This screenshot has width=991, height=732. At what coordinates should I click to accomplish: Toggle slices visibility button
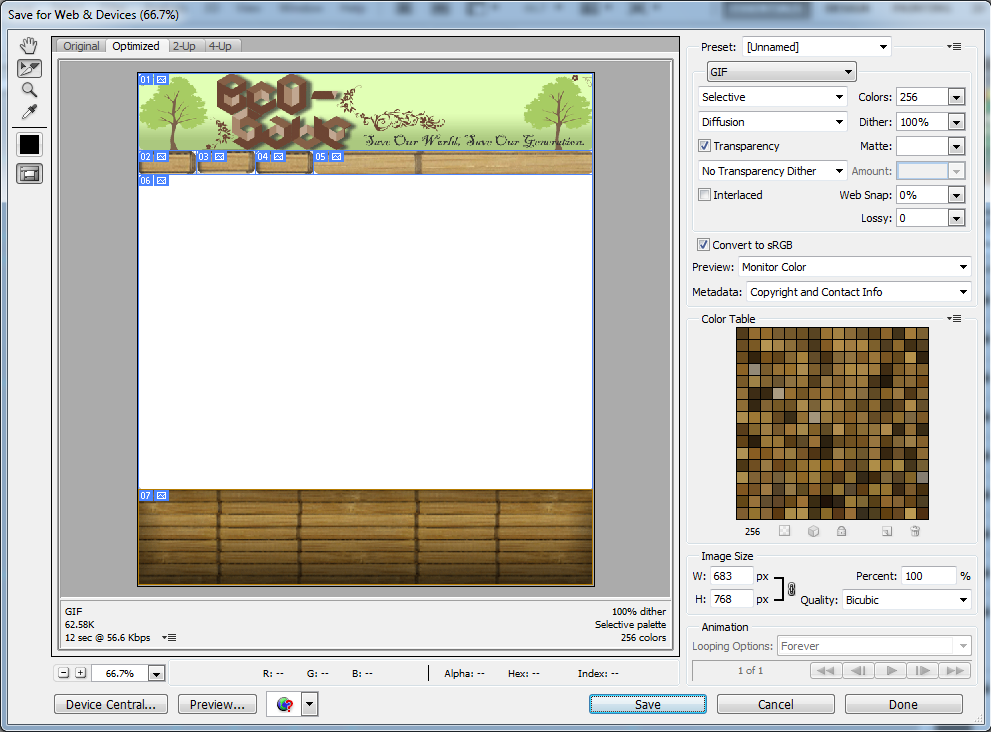[x=29, y=174]
